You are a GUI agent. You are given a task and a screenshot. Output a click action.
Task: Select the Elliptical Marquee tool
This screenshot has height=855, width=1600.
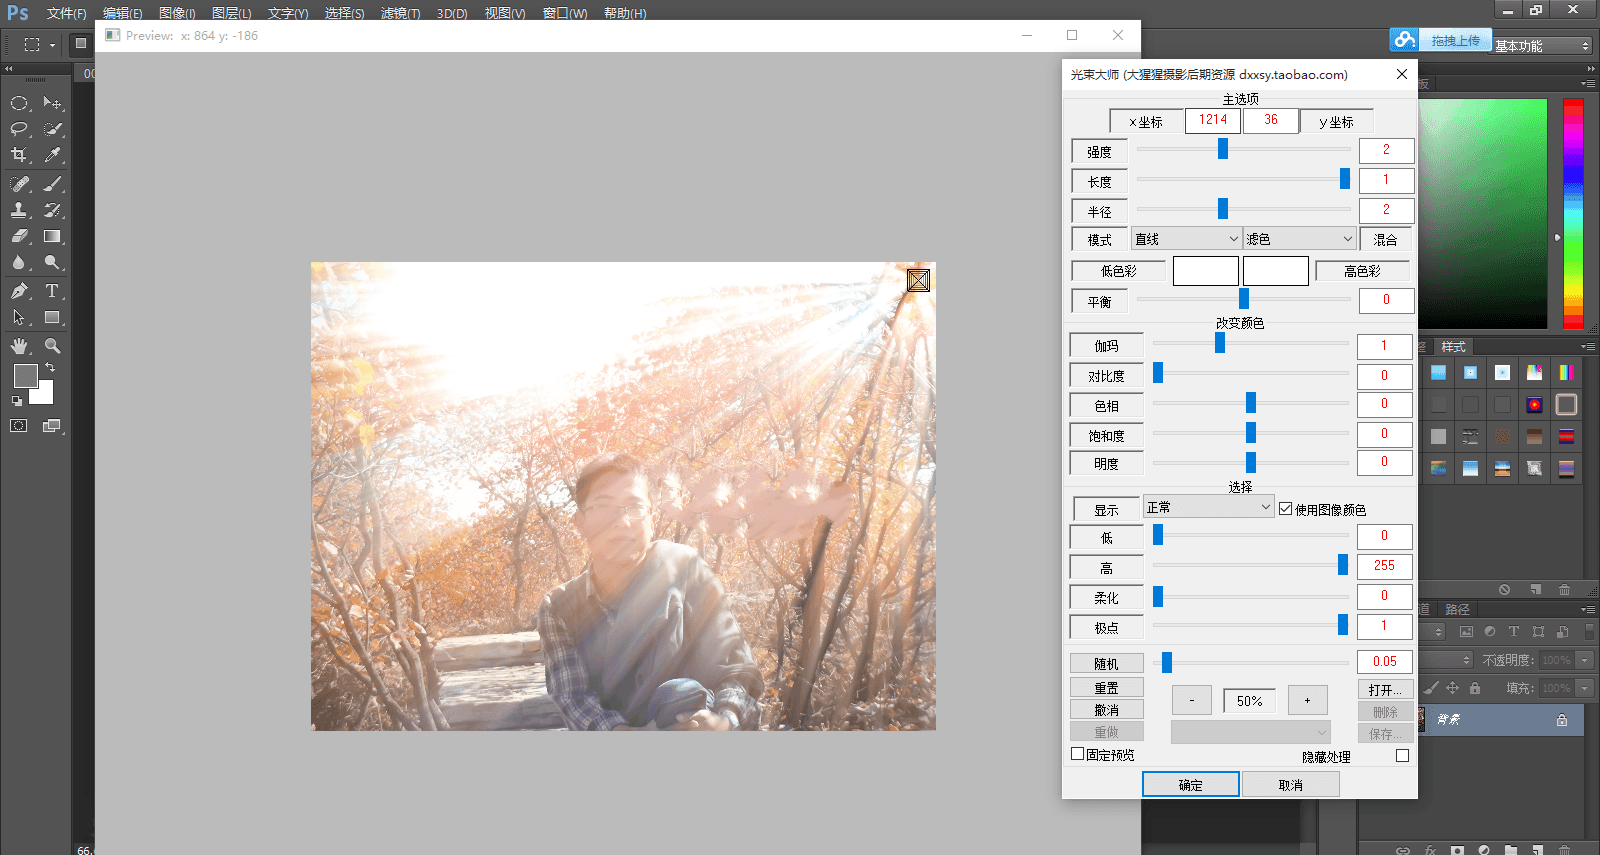(x=19, y=103)
